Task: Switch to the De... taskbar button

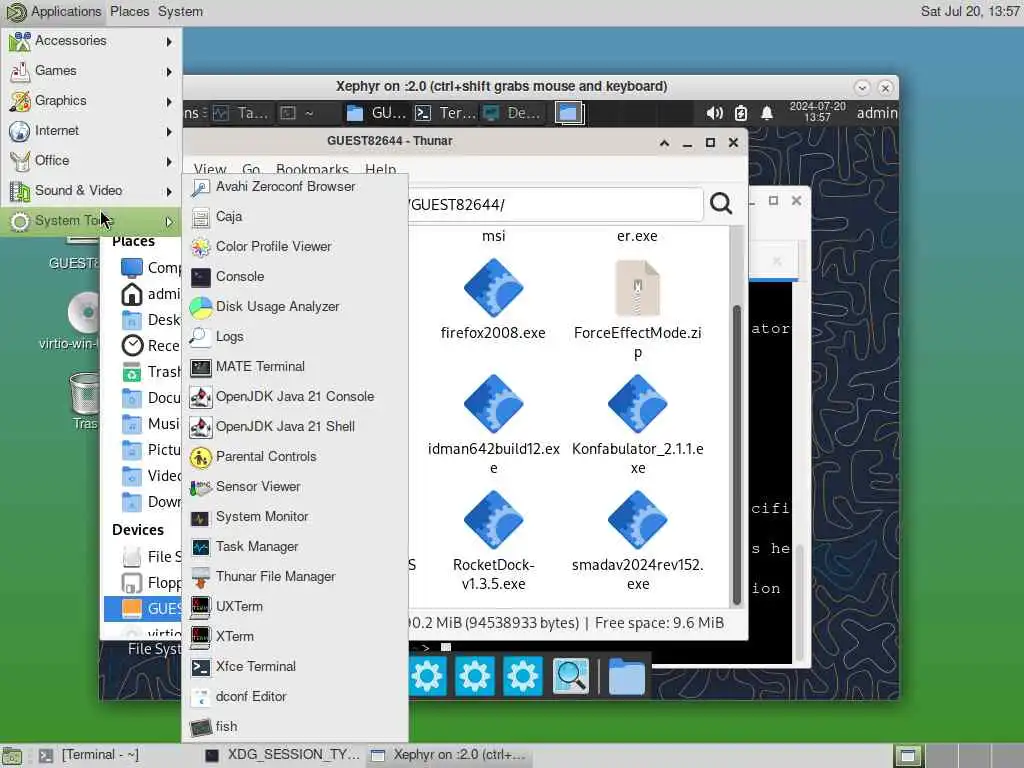Action: pyautogui.click(x=513, y=113)
